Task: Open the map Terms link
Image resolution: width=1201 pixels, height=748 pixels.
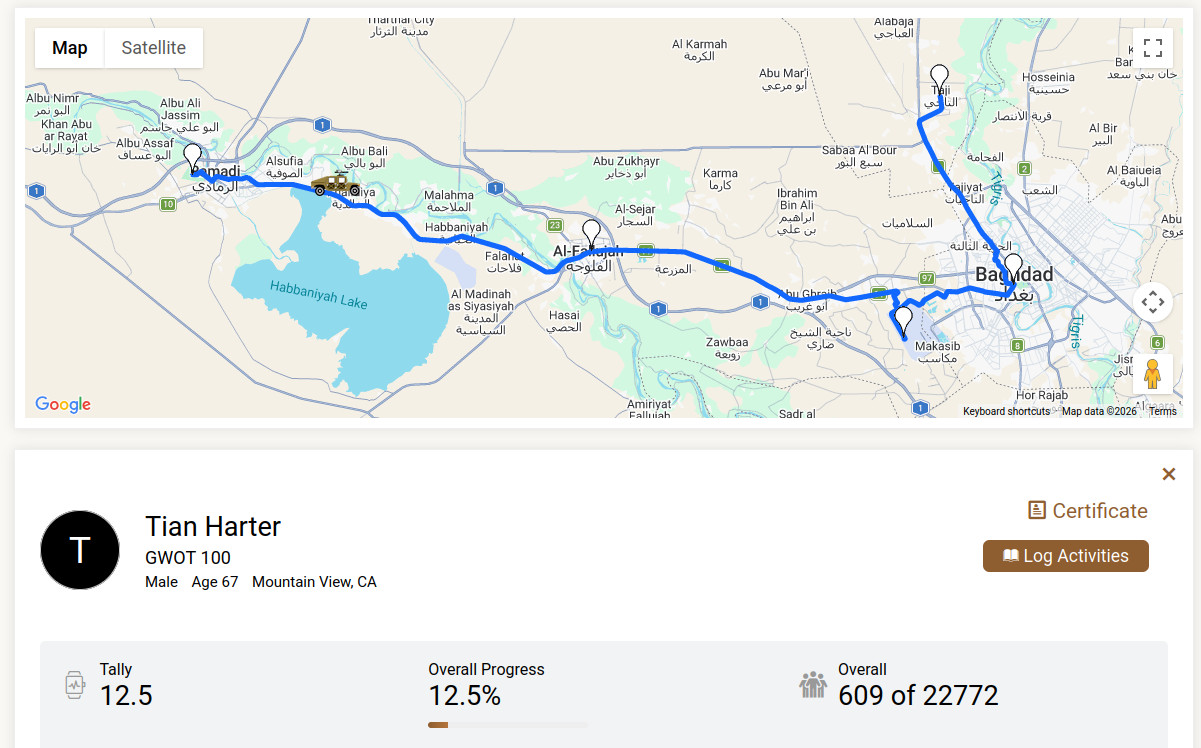Action: [x=1162, y=411]
